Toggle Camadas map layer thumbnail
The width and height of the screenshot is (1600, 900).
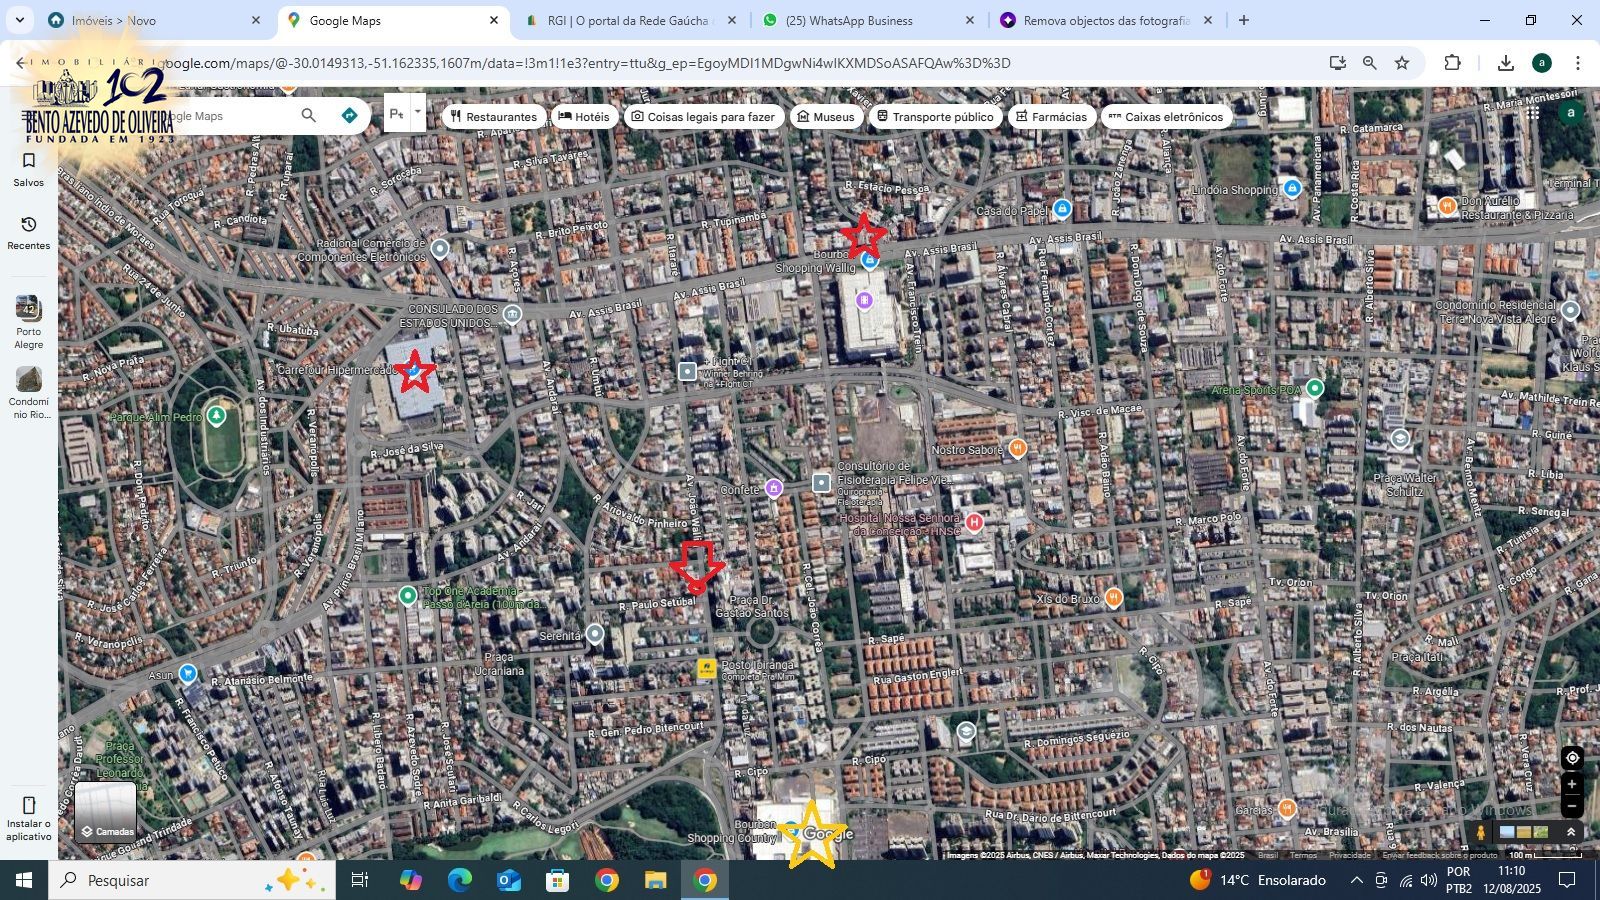pos(106,812)
